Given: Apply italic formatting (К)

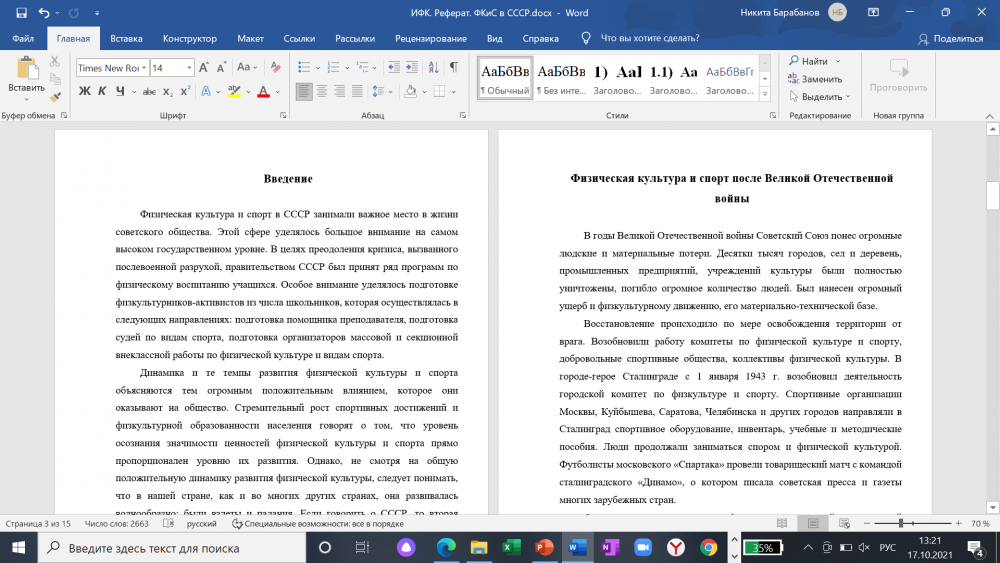Looking at the screenshot, I should (102, 91).
